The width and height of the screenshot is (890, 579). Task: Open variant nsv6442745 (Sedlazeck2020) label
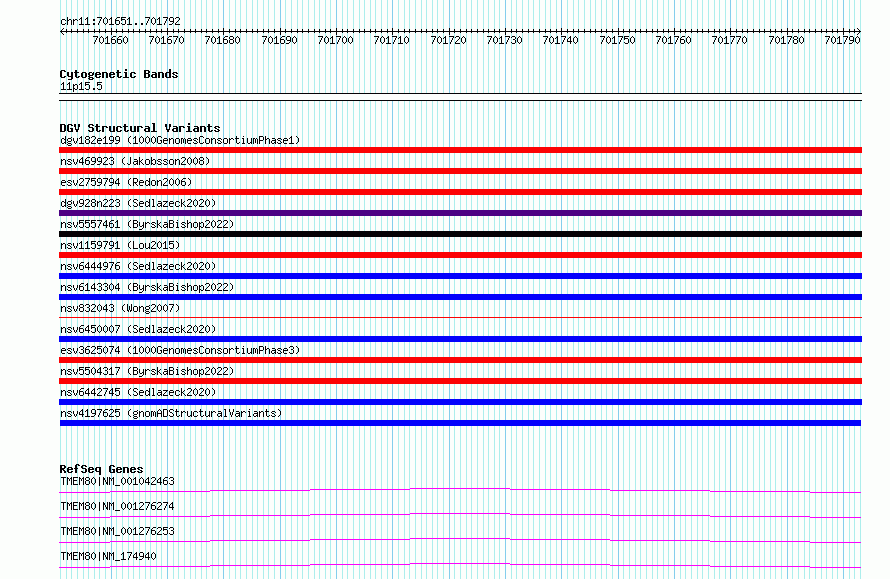[138, 392]
